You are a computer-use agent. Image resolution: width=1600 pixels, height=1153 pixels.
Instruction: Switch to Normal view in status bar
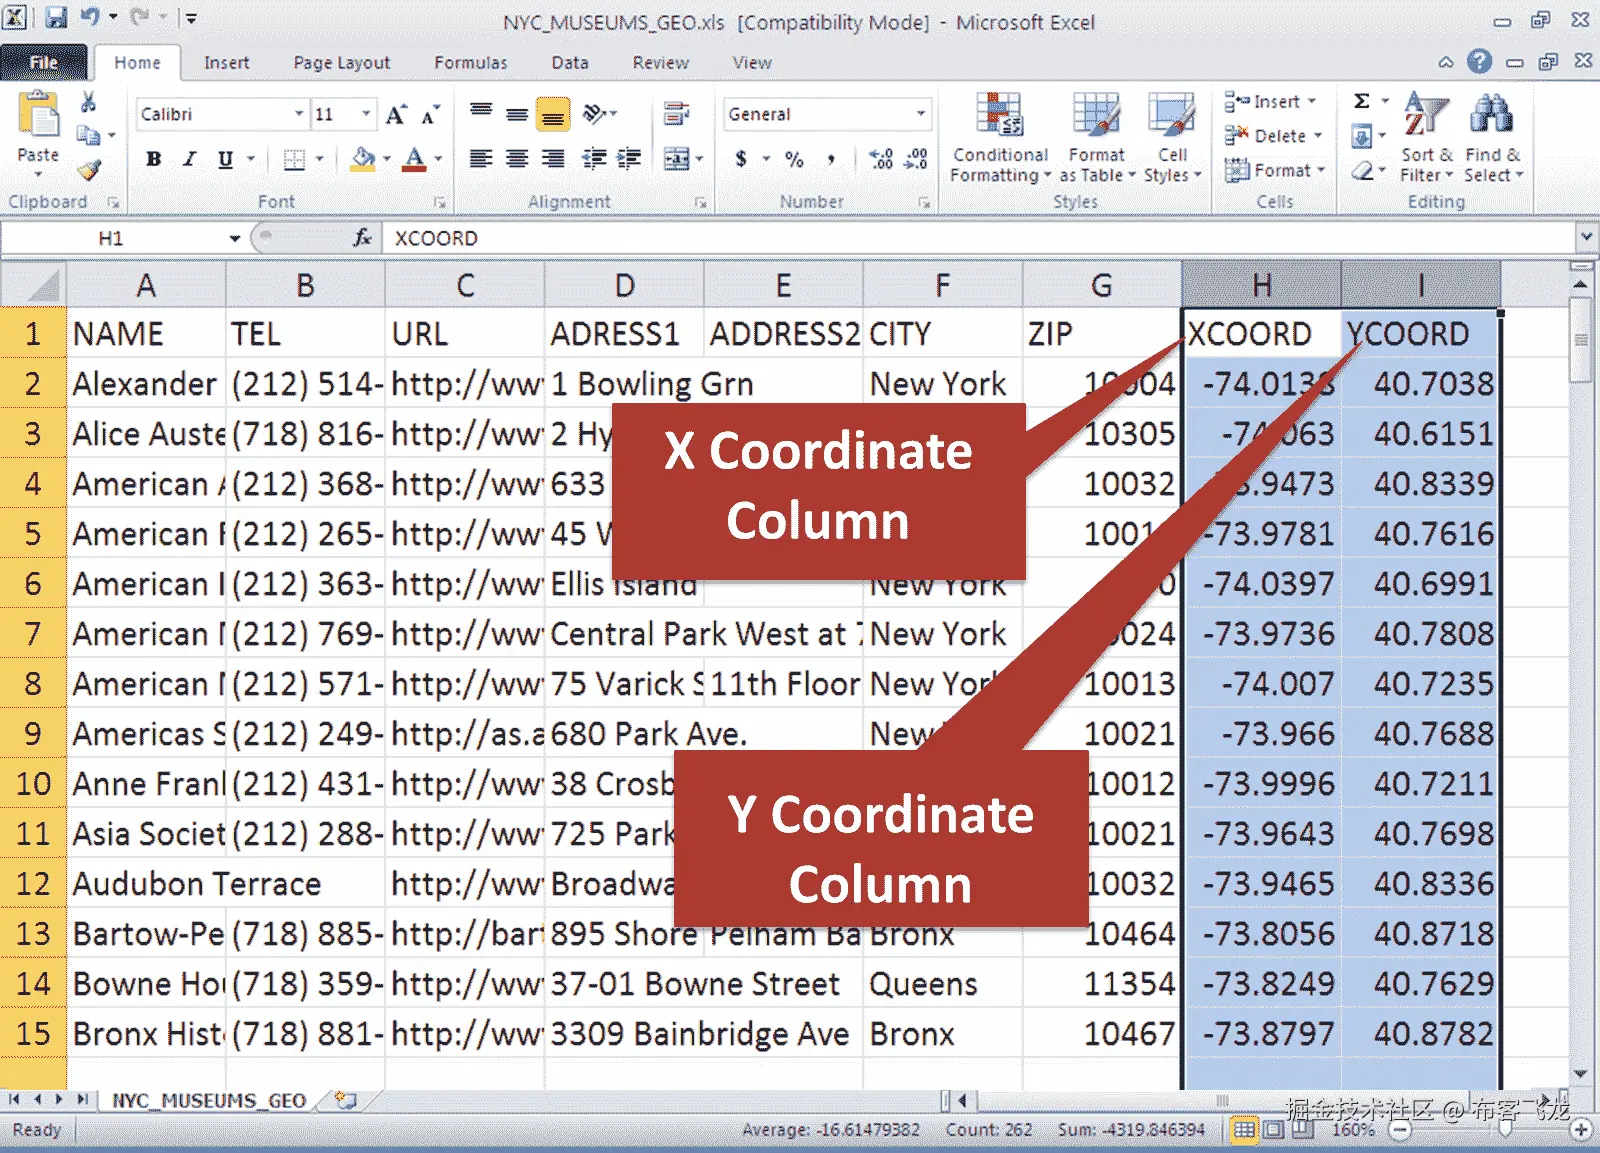point(1243,1130)
